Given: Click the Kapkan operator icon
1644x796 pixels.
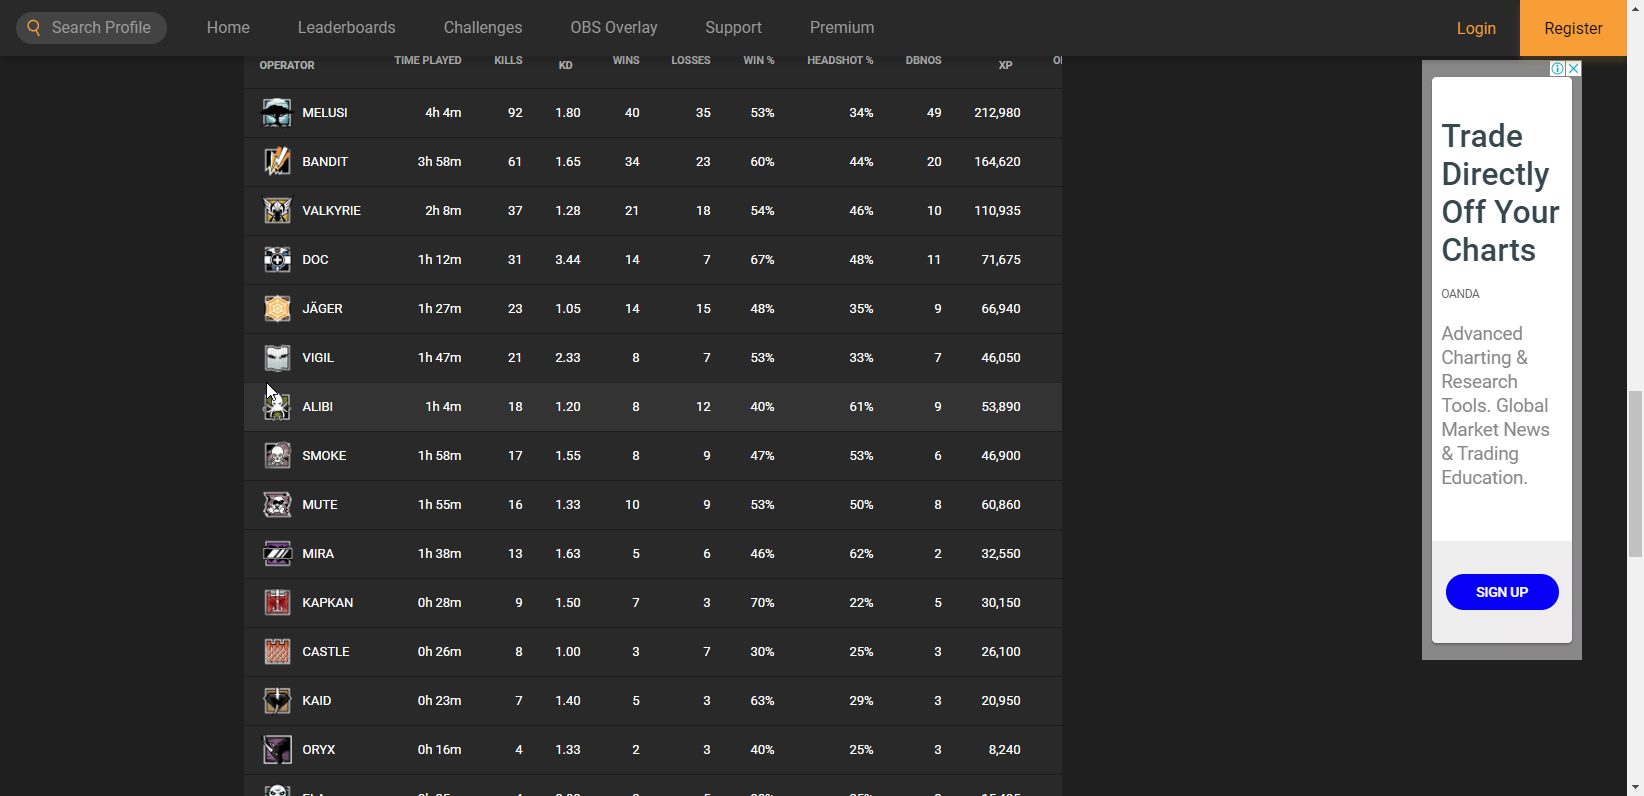Looking at the screenshot, I should pyautogui.click(x=277, y=603).
